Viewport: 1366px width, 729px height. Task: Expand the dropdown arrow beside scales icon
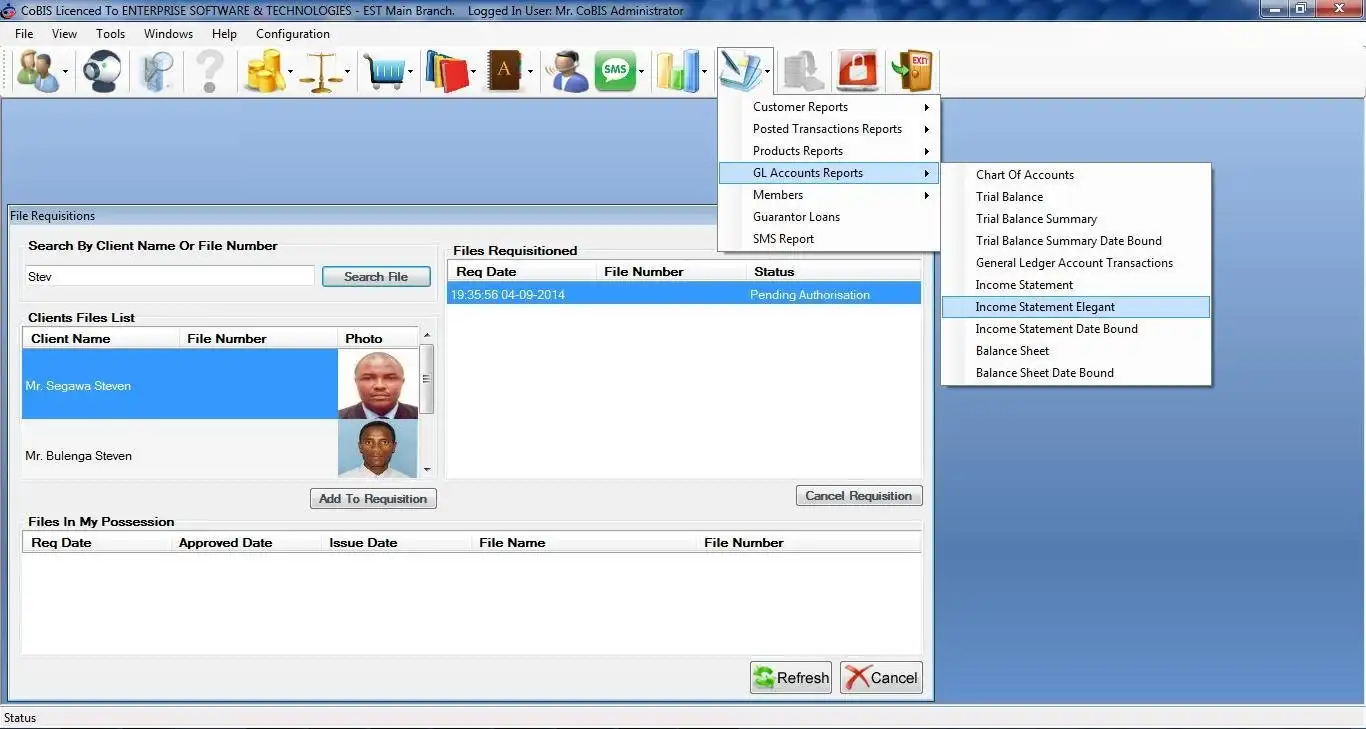(347, 72)
